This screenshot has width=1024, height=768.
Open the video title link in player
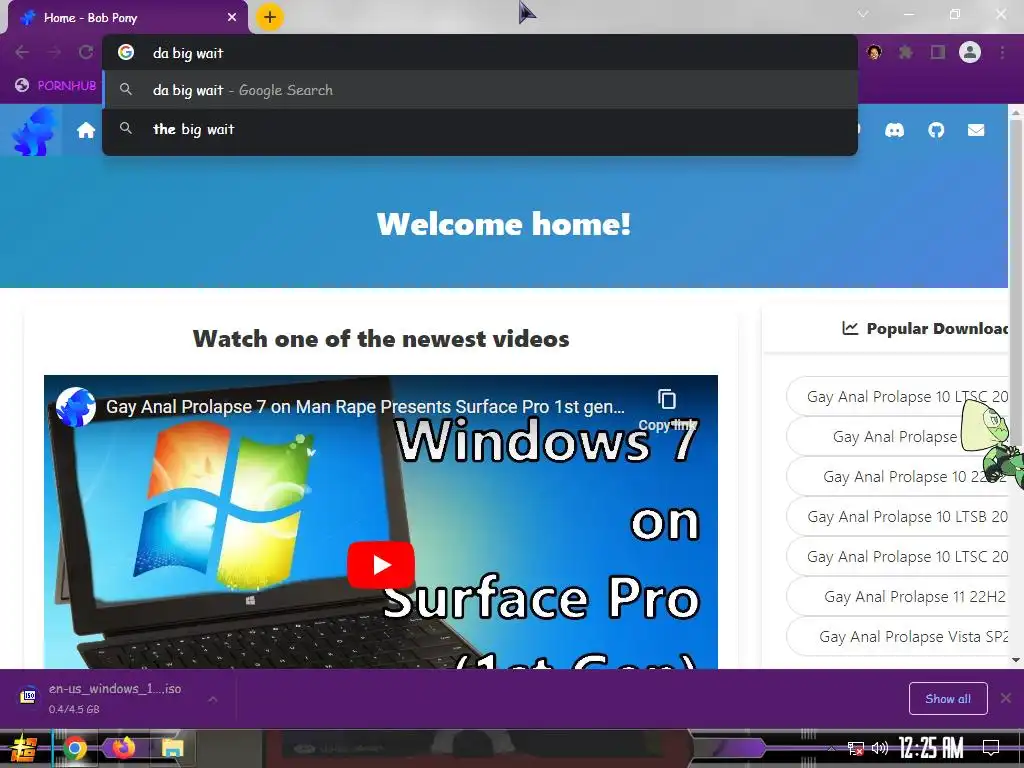pos(365,407)
